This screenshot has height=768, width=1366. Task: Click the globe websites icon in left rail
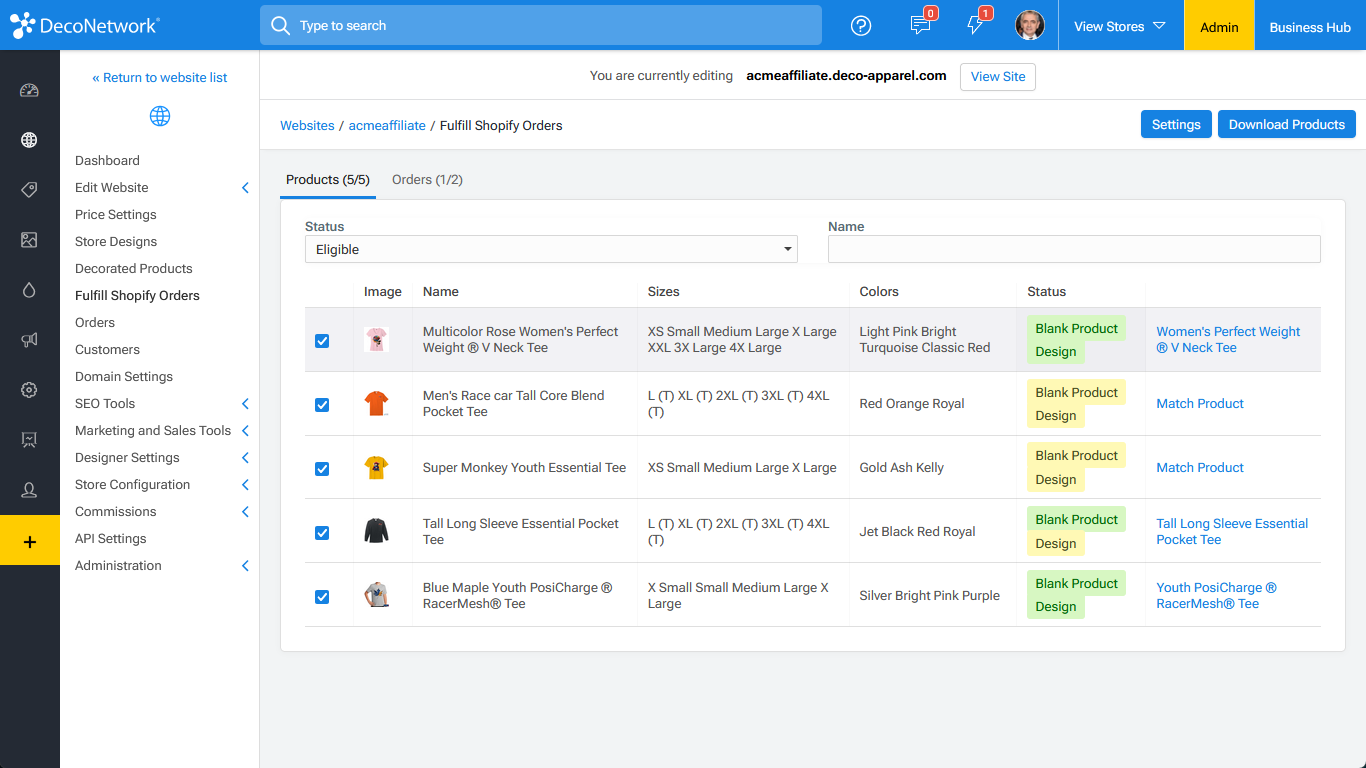pyautogui.click(x=29, y=140)
